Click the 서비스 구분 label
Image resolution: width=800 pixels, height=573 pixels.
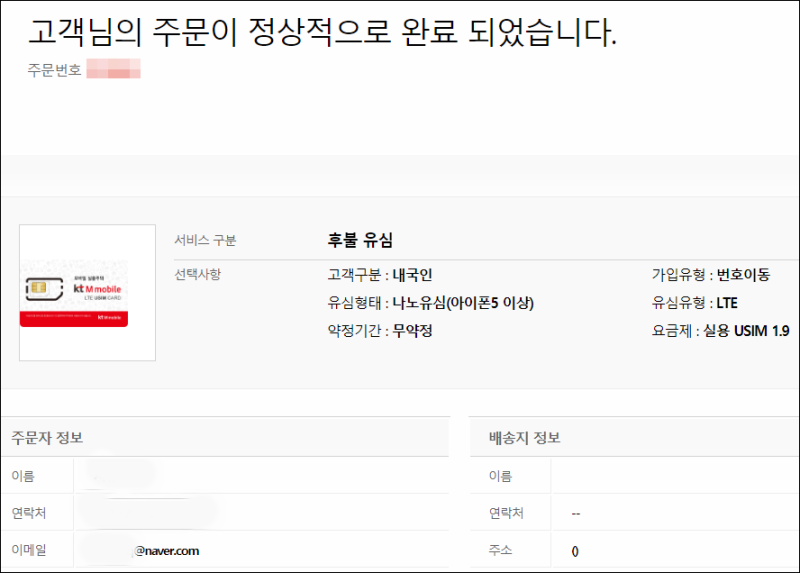tap(206, 240)
